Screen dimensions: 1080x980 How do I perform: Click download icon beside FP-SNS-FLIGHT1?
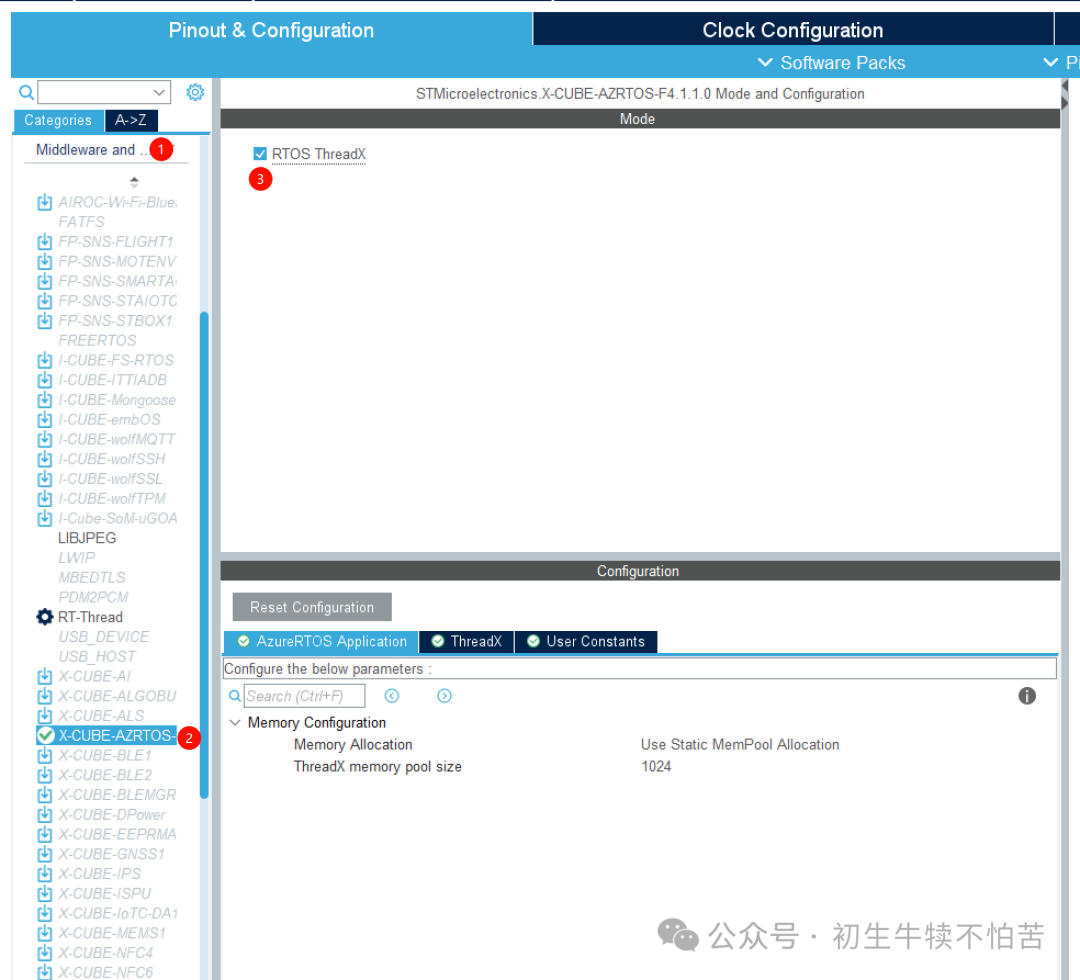(45, 242)
